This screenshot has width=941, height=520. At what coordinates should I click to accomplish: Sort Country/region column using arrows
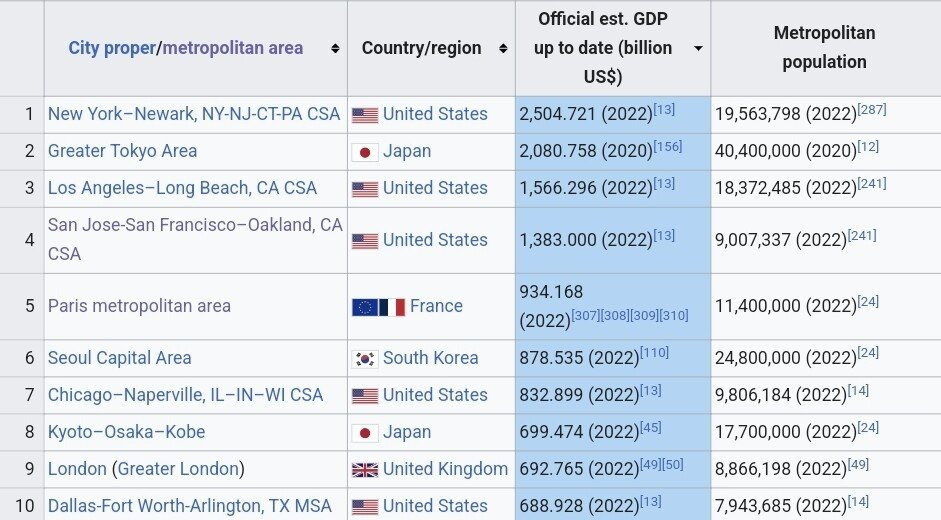(501, 48)
